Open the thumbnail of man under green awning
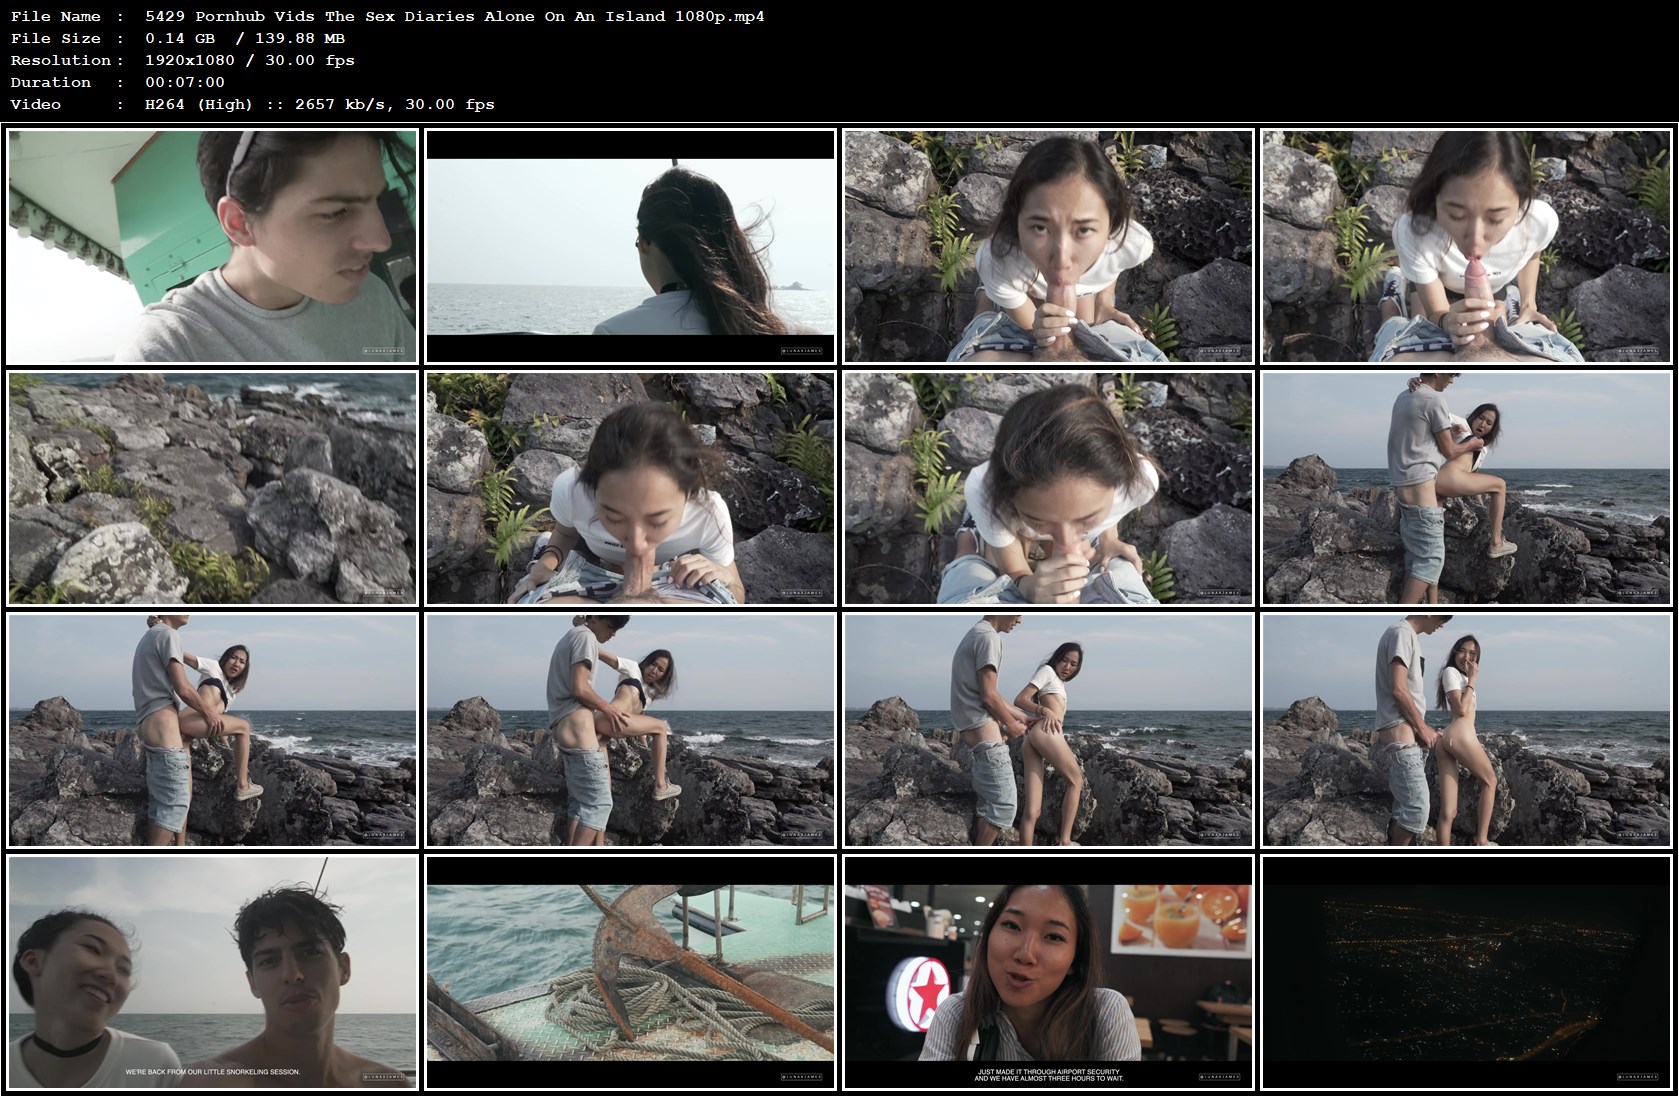1679x1097 pixels. point(212,246)
